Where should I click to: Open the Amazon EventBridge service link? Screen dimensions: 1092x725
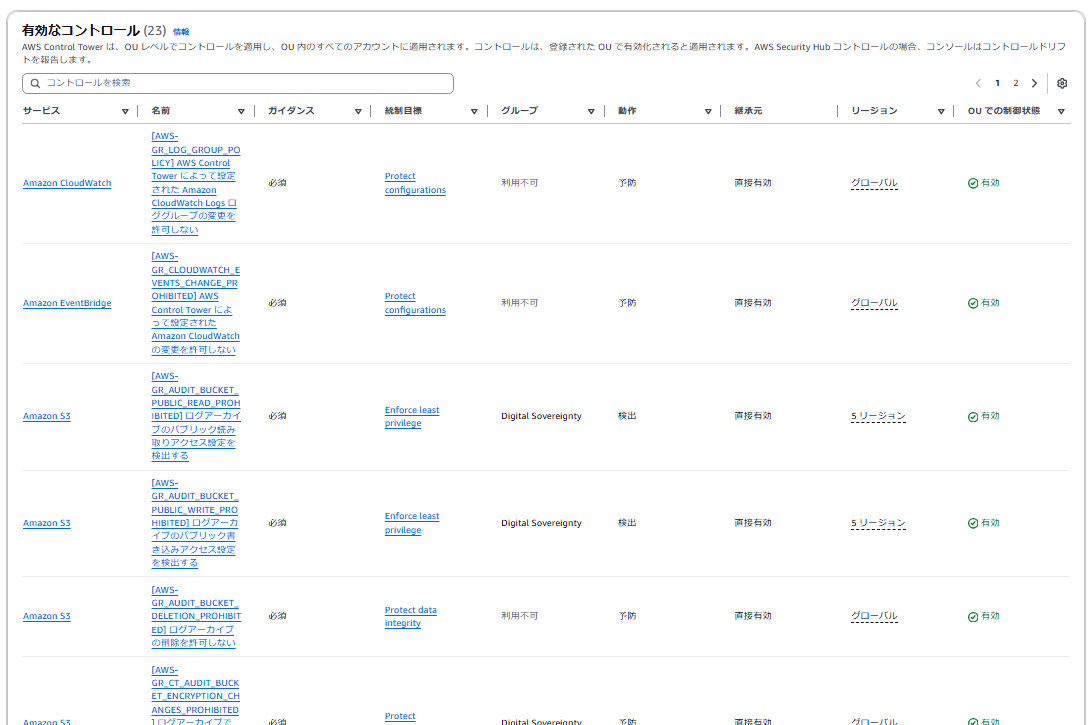point(67,303)
